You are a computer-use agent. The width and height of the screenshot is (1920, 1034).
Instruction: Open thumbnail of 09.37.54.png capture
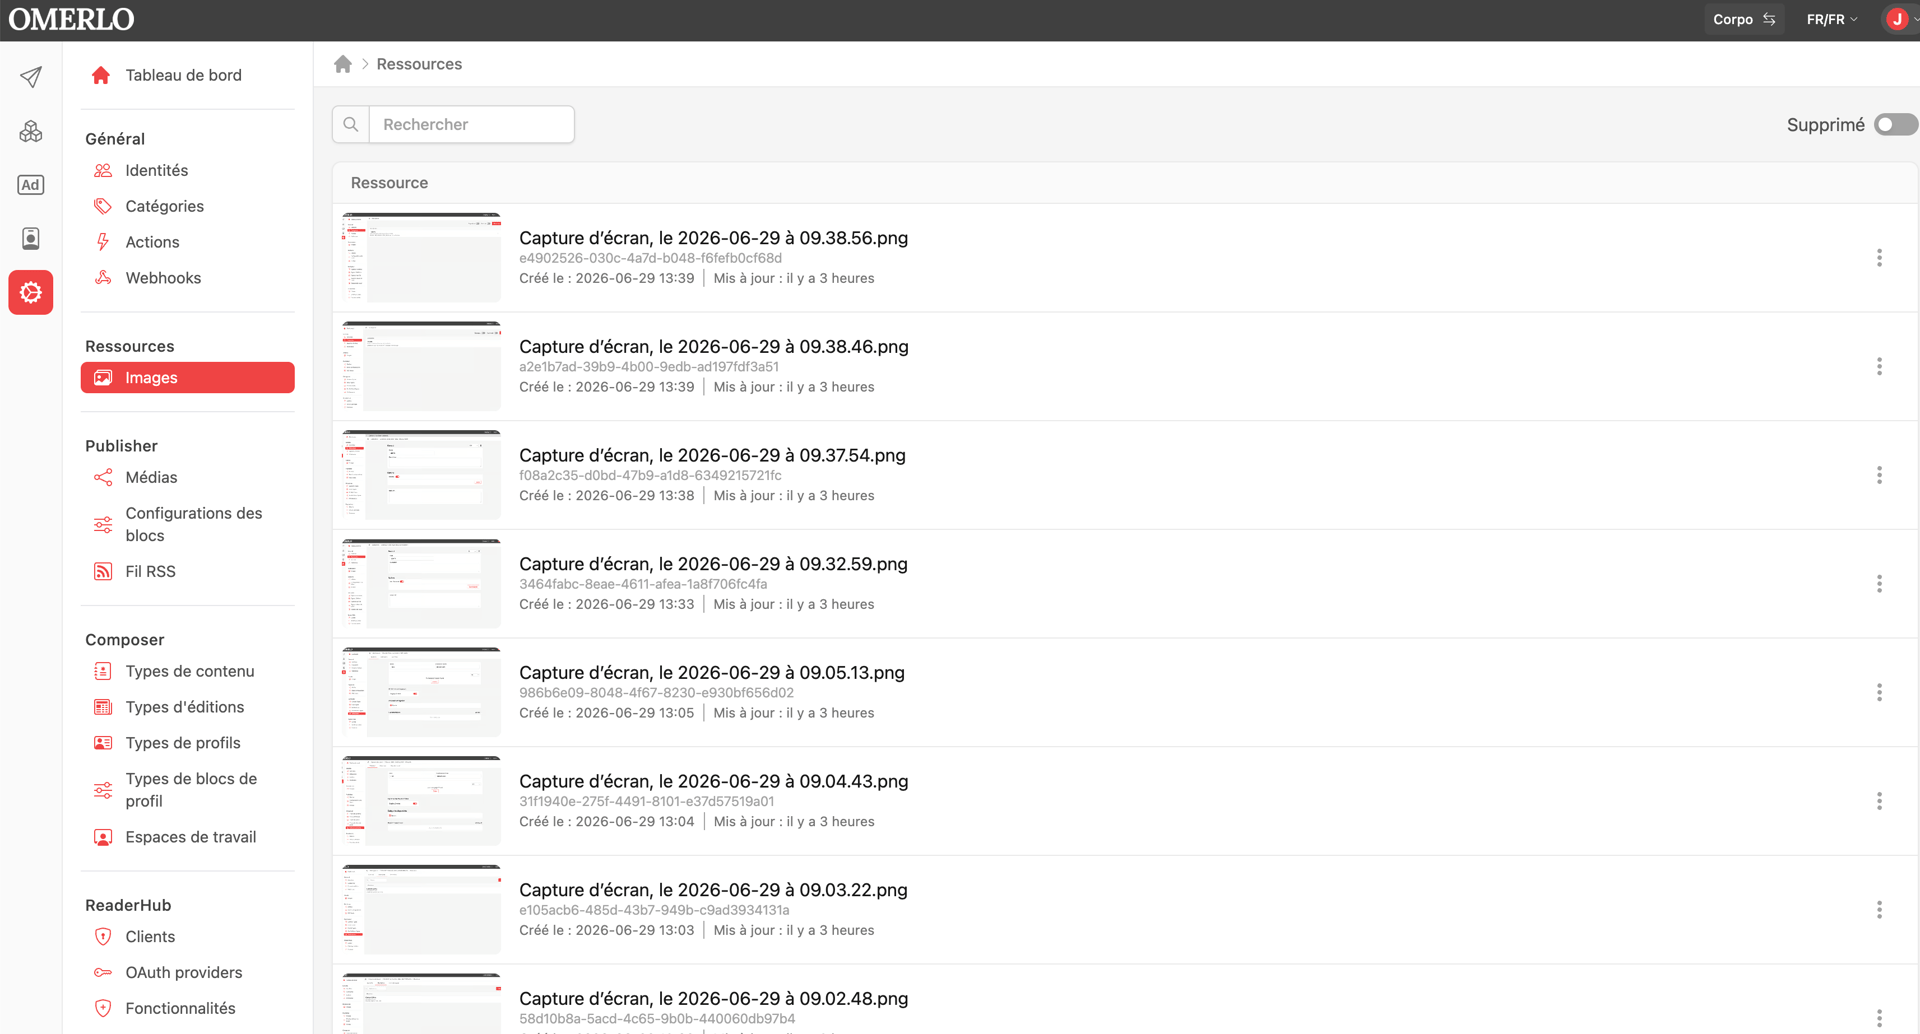[x=421, y=475]
